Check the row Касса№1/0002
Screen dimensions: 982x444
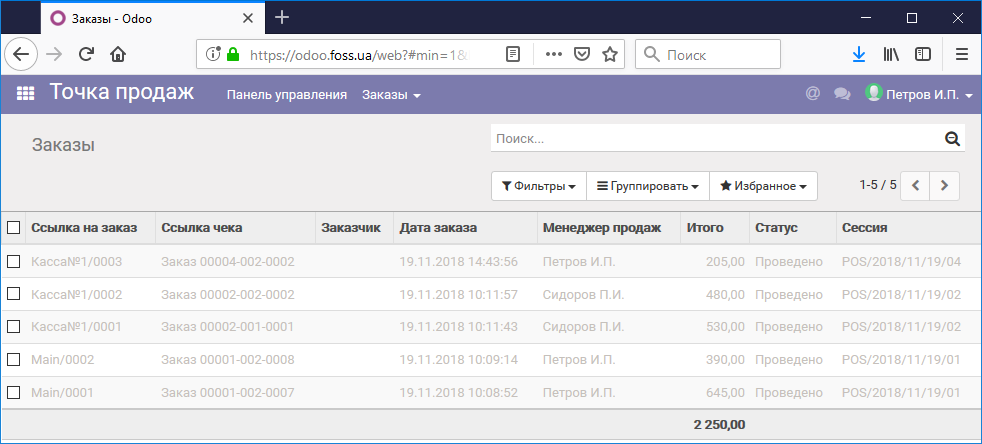[x=14, y=294]
